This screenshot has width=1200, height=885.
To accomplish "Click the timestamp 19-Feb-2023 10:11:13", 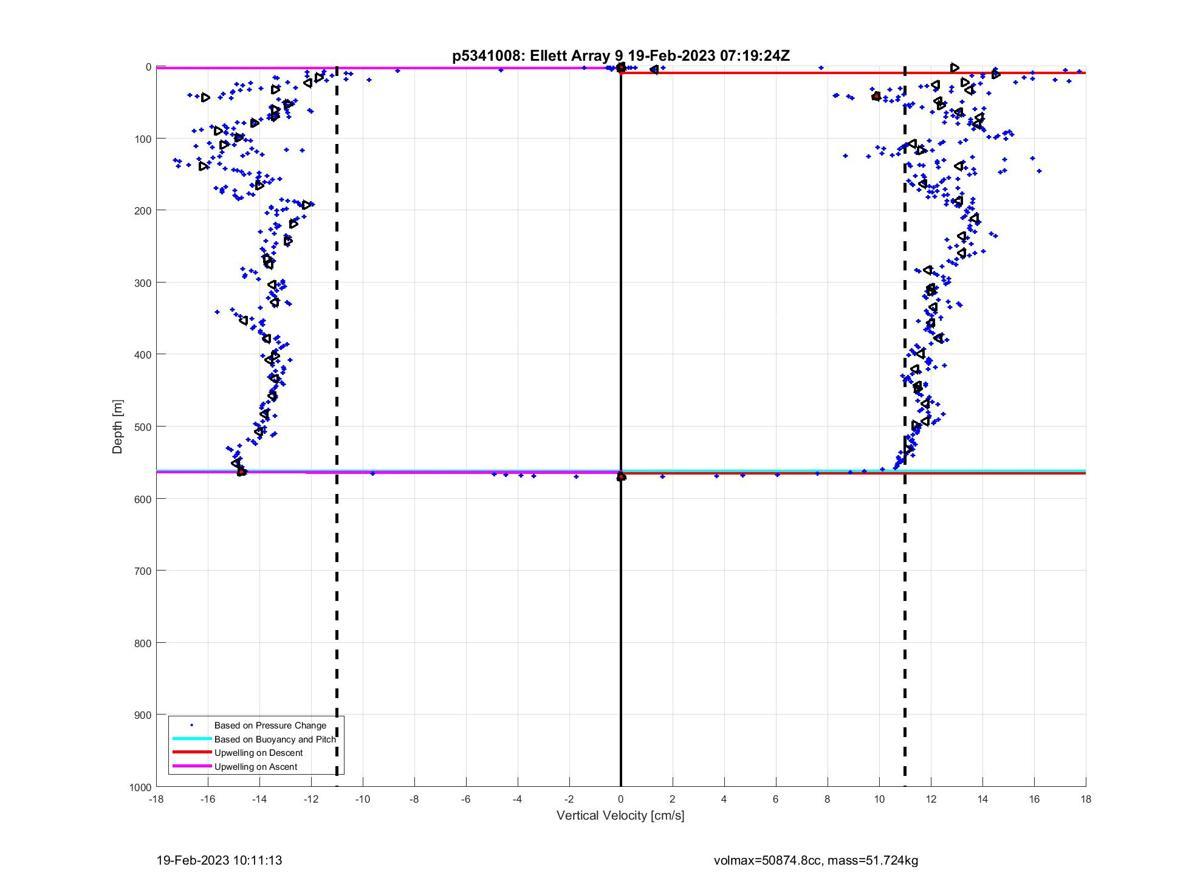I will pos(219,860).
